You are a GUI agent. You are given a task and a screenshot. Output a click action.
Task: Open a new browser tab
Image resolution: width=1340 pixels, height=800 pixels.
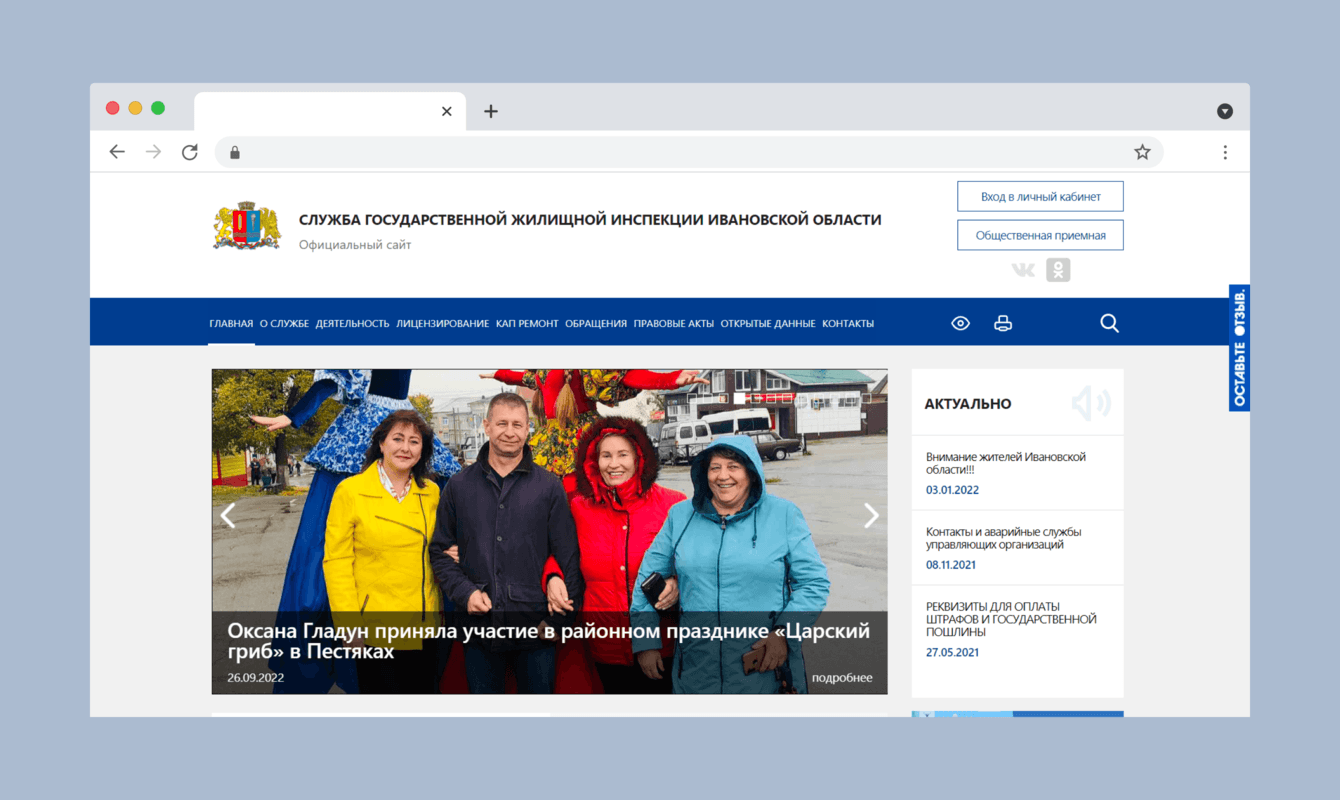[490, 111]
